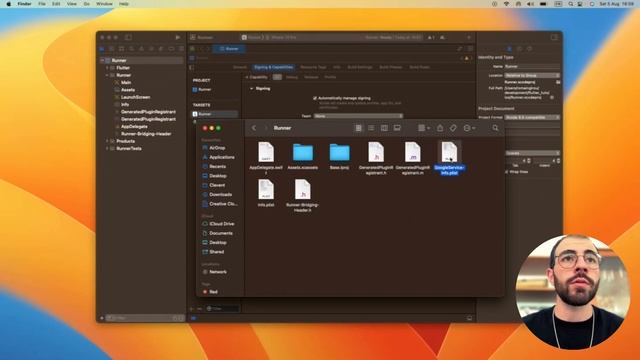Open the Resource Tags tab

[x=313, y=67]
